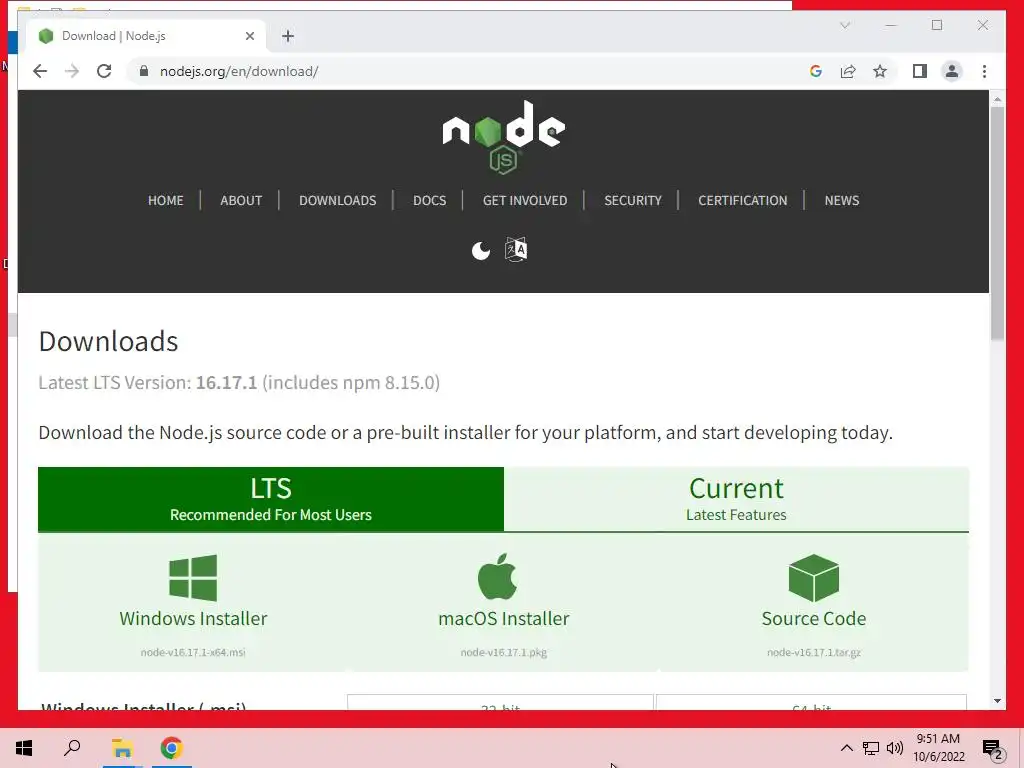This screenshot has height=768, width=1024.
Task: Click node-v16.17.1-x64.msi filename
Action: click(x=193, y=652)
